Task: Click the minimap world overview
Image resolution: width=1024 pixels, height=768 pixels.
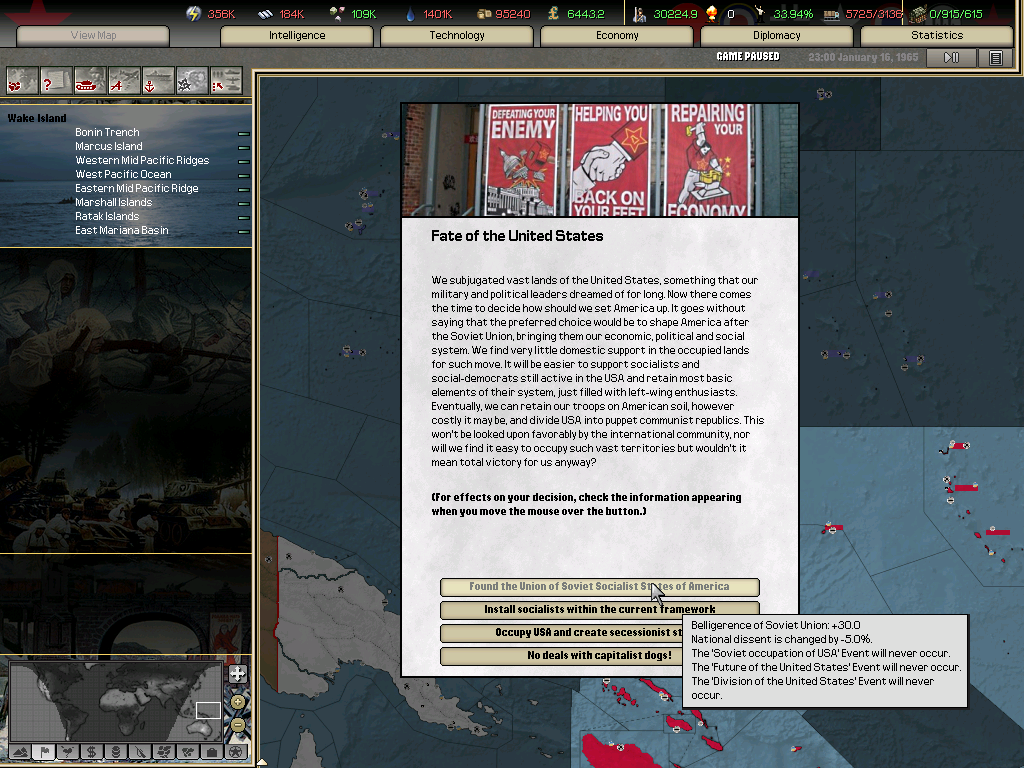Action: pos(115,700)
